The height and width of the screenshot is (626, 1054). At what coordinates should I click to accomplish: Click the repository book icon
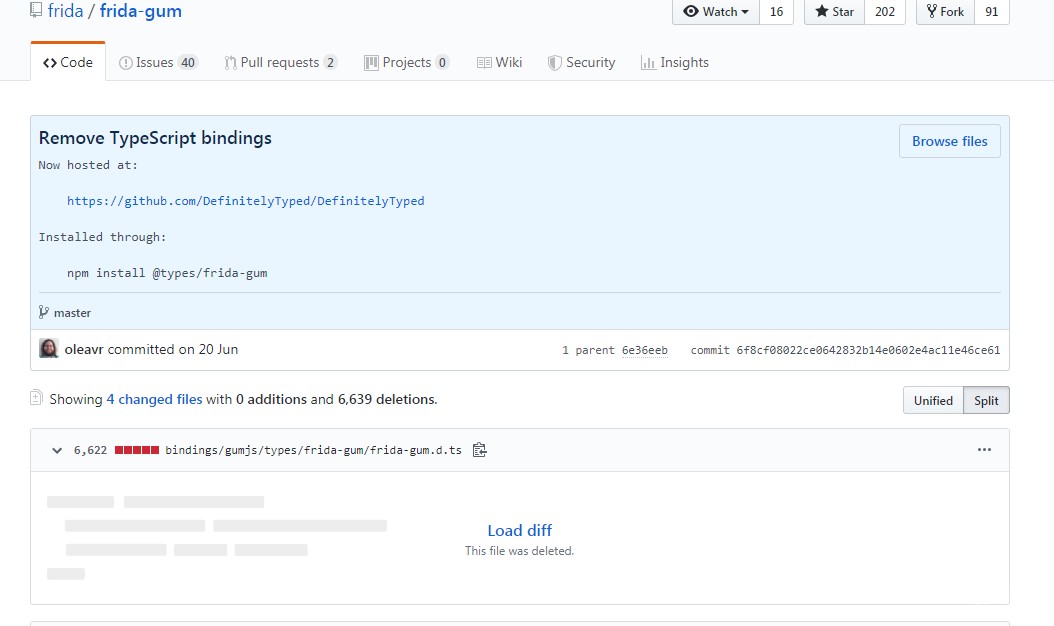pos(36,10)
